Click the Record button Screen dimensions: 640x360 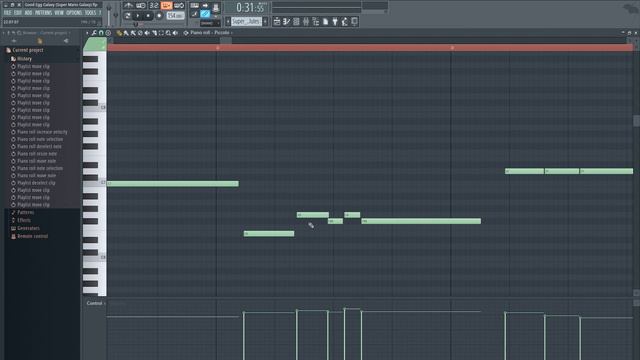pyautogui.click(x=159, y=16)
